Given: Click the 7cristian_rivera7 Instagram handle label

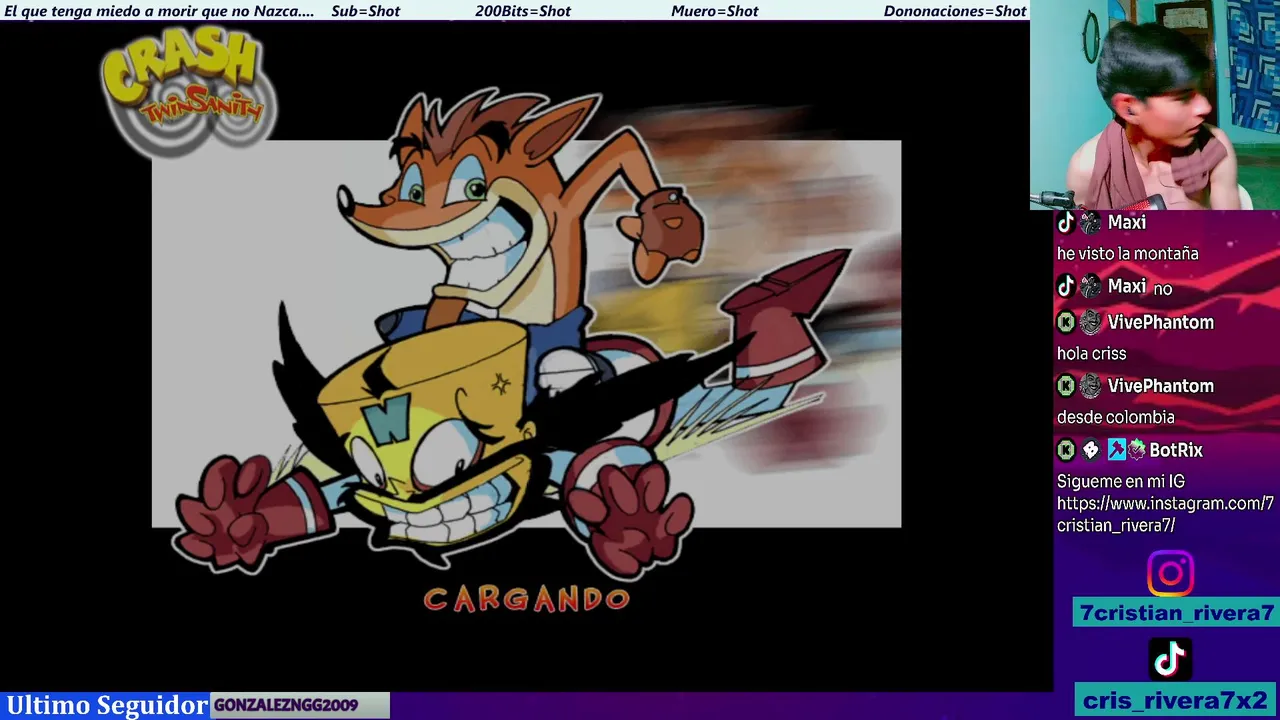Looking at the screenshot, I should click(1176, 613).
